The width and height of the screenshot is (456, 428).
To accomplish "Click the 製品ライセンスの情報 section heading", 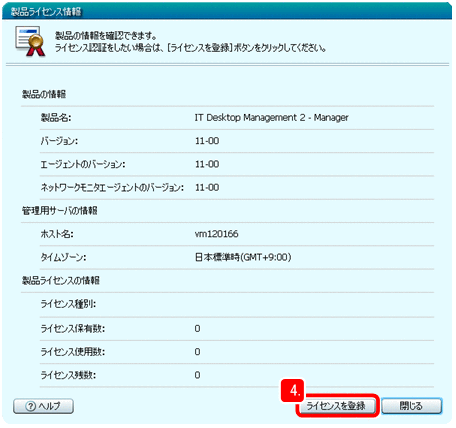I will 61,281.
